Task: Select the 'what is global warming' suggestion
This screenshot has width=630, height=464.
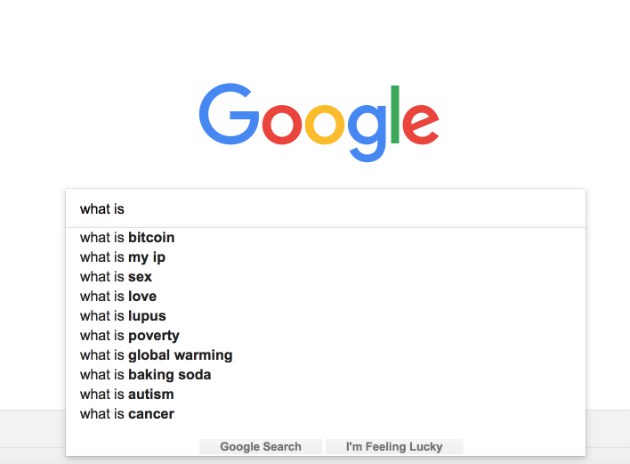Action: point(156,355)
